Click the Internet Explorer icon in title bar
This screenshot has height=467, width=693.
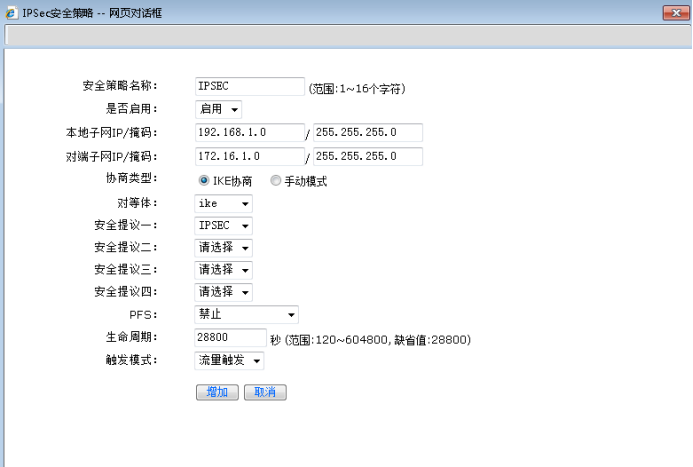[11, 13]
